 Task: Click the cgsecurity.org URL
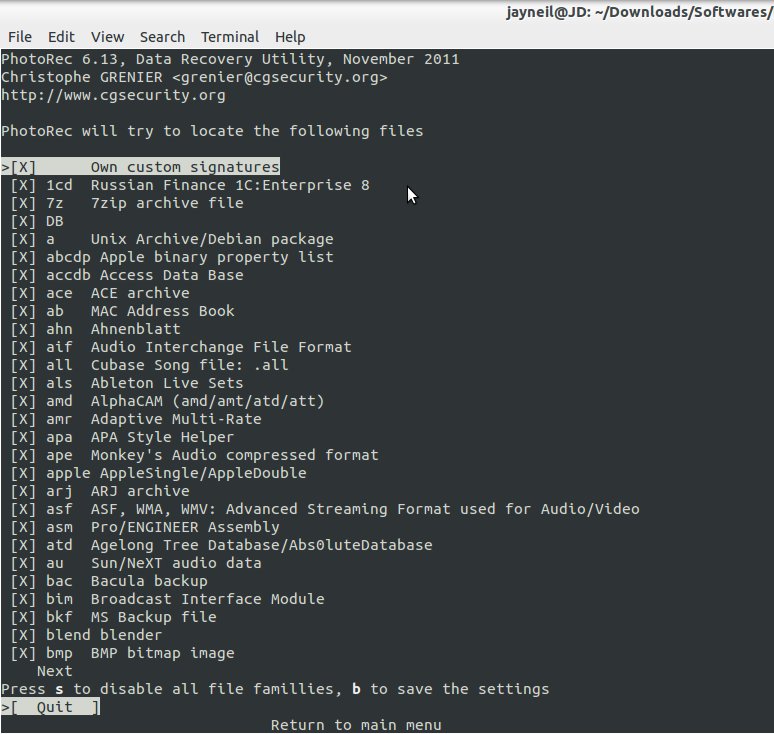pyautogui.click(x=113, y=95)
